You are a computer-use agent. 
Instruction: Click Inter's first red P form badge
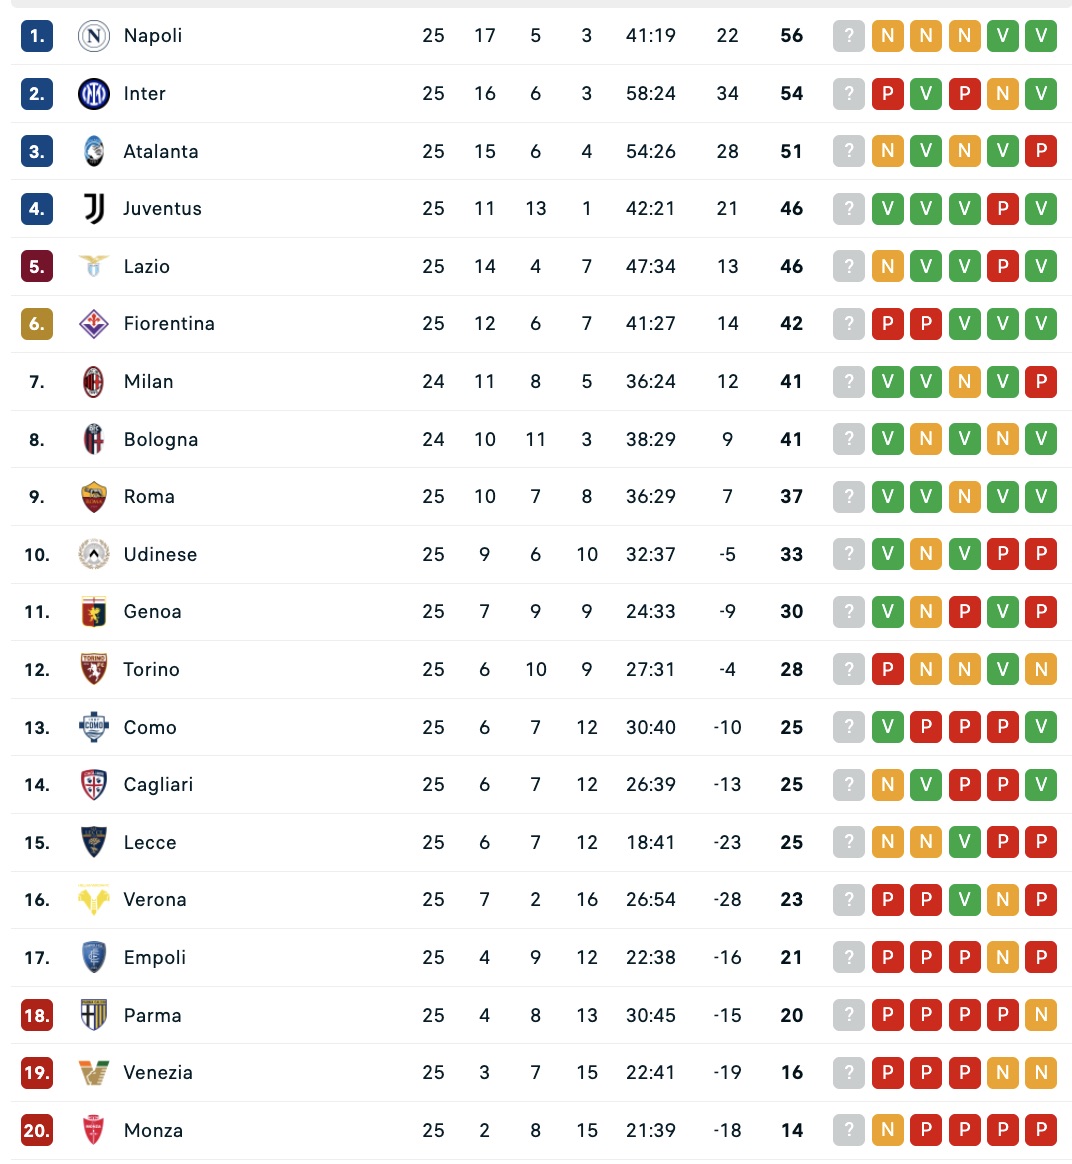pos(887,94)
